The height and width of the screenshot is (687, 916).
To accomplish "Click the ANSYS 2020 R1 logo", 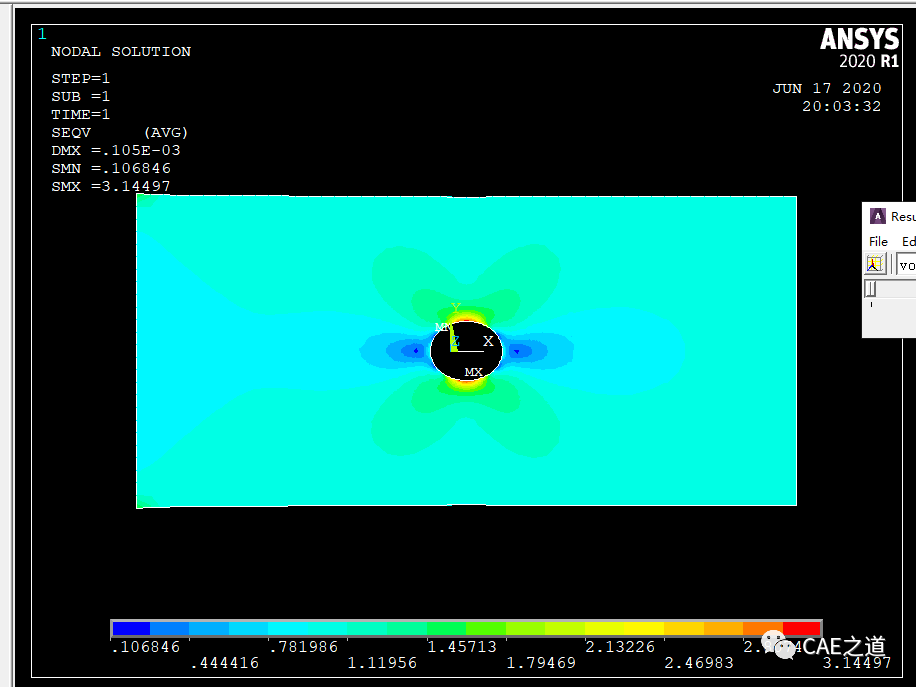I will click(x=858, y=45).
